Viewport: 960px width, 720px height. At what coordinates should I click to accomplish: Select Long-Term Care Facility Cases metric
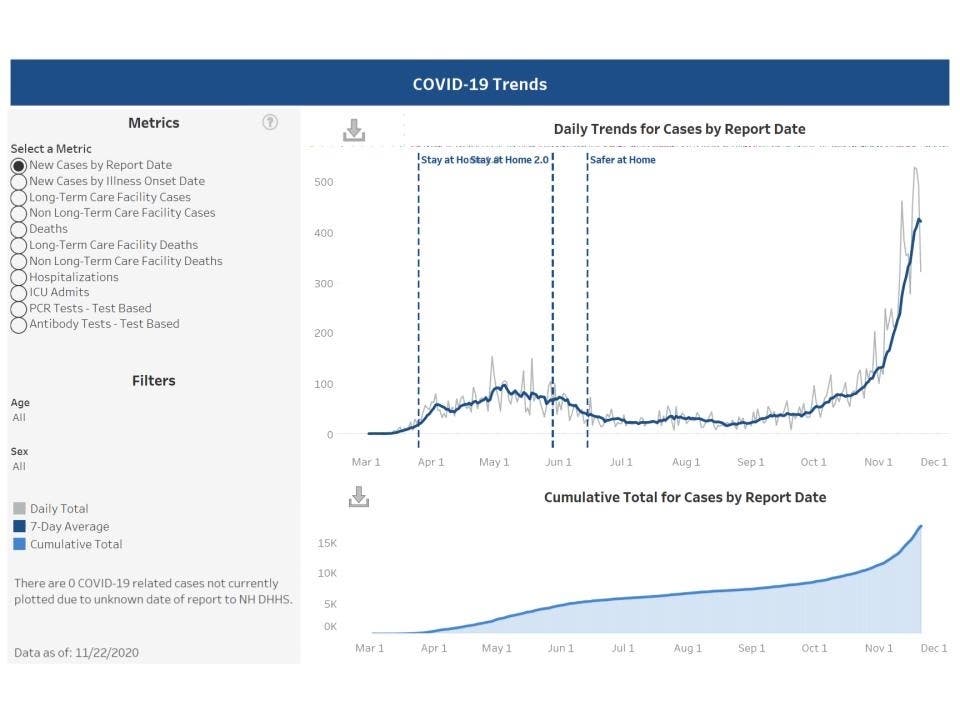click(18, 197)
